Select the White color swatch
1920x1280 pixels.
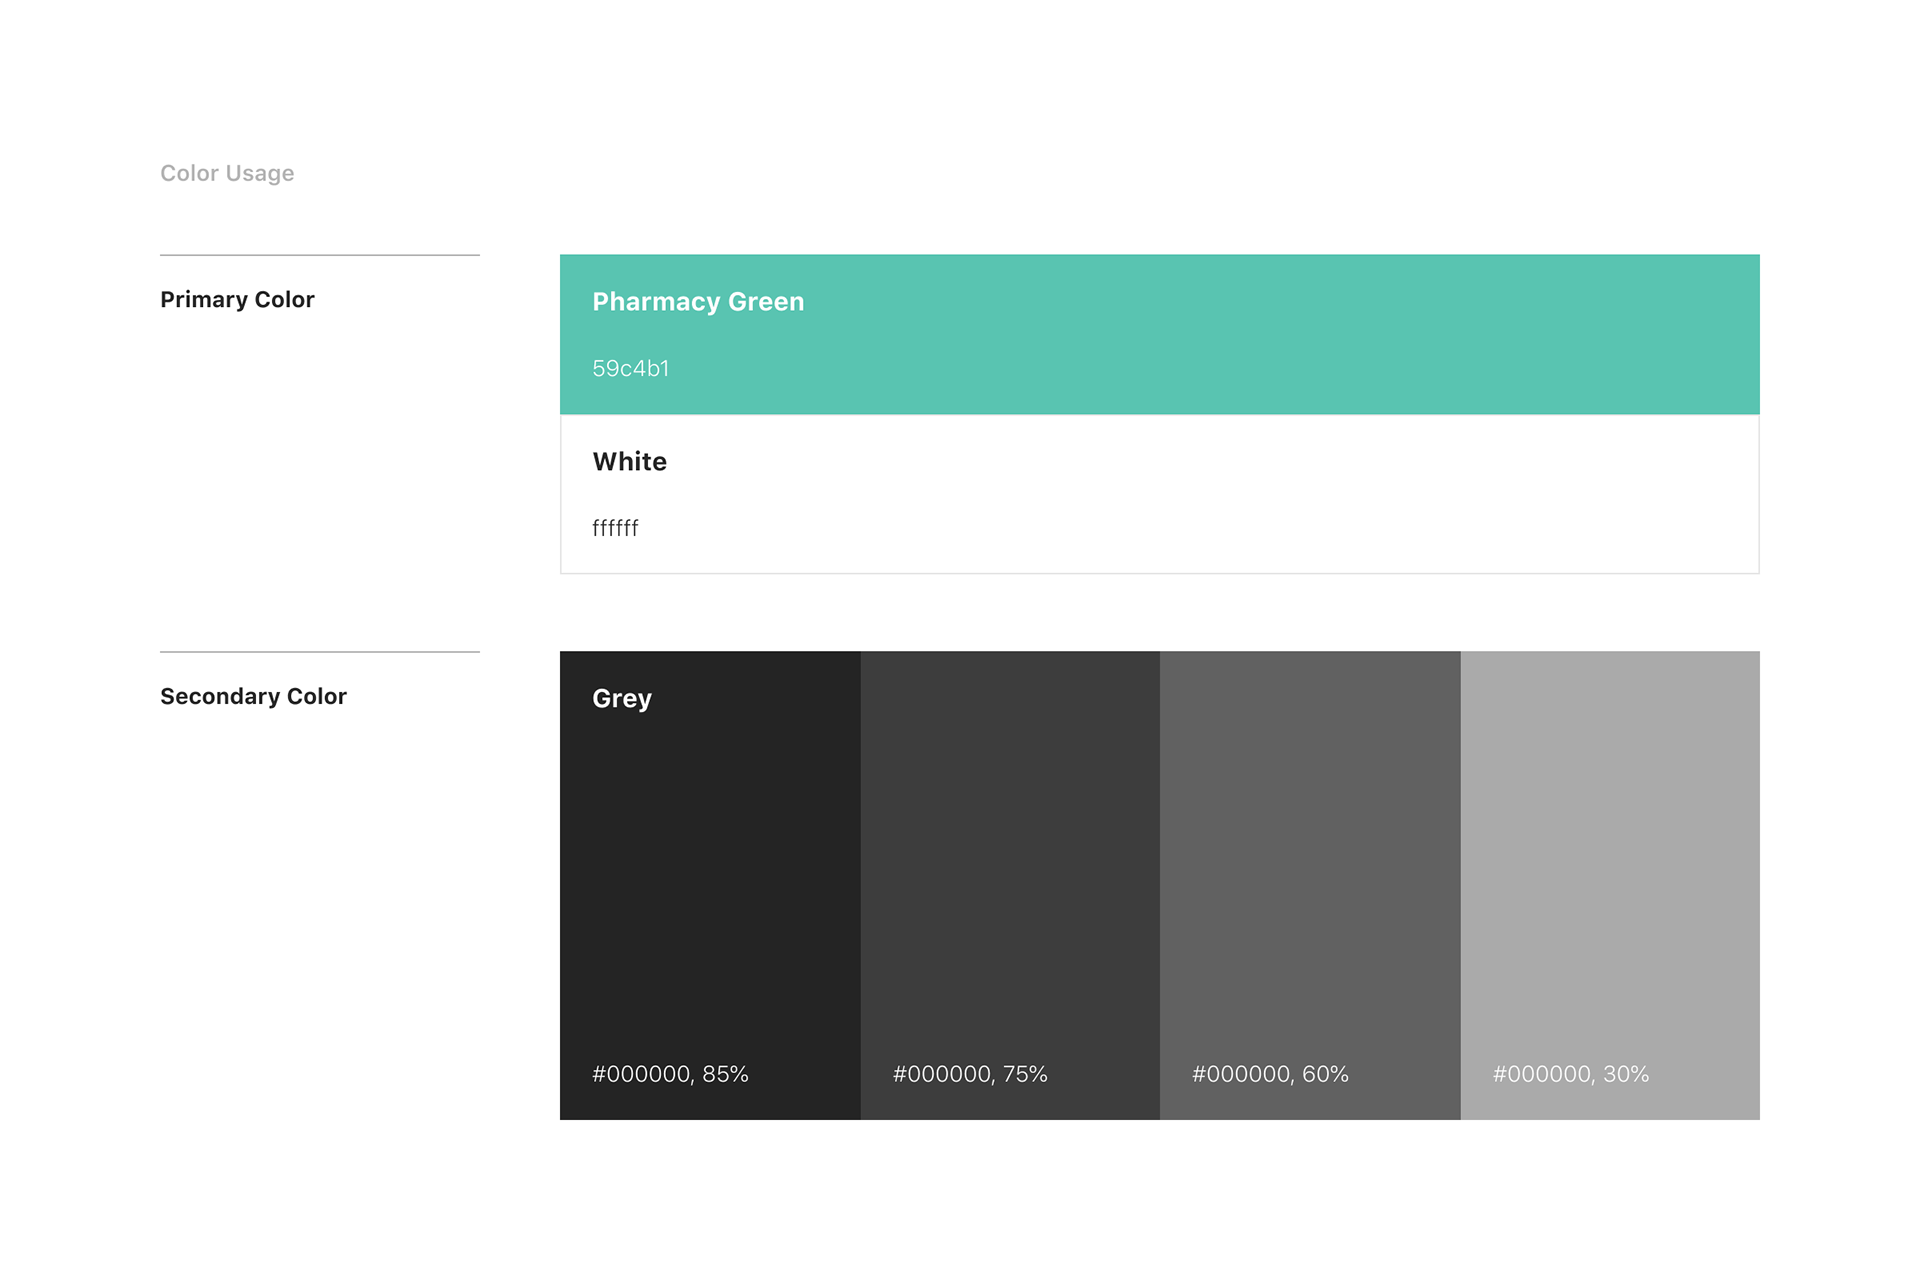[1160, 494]
